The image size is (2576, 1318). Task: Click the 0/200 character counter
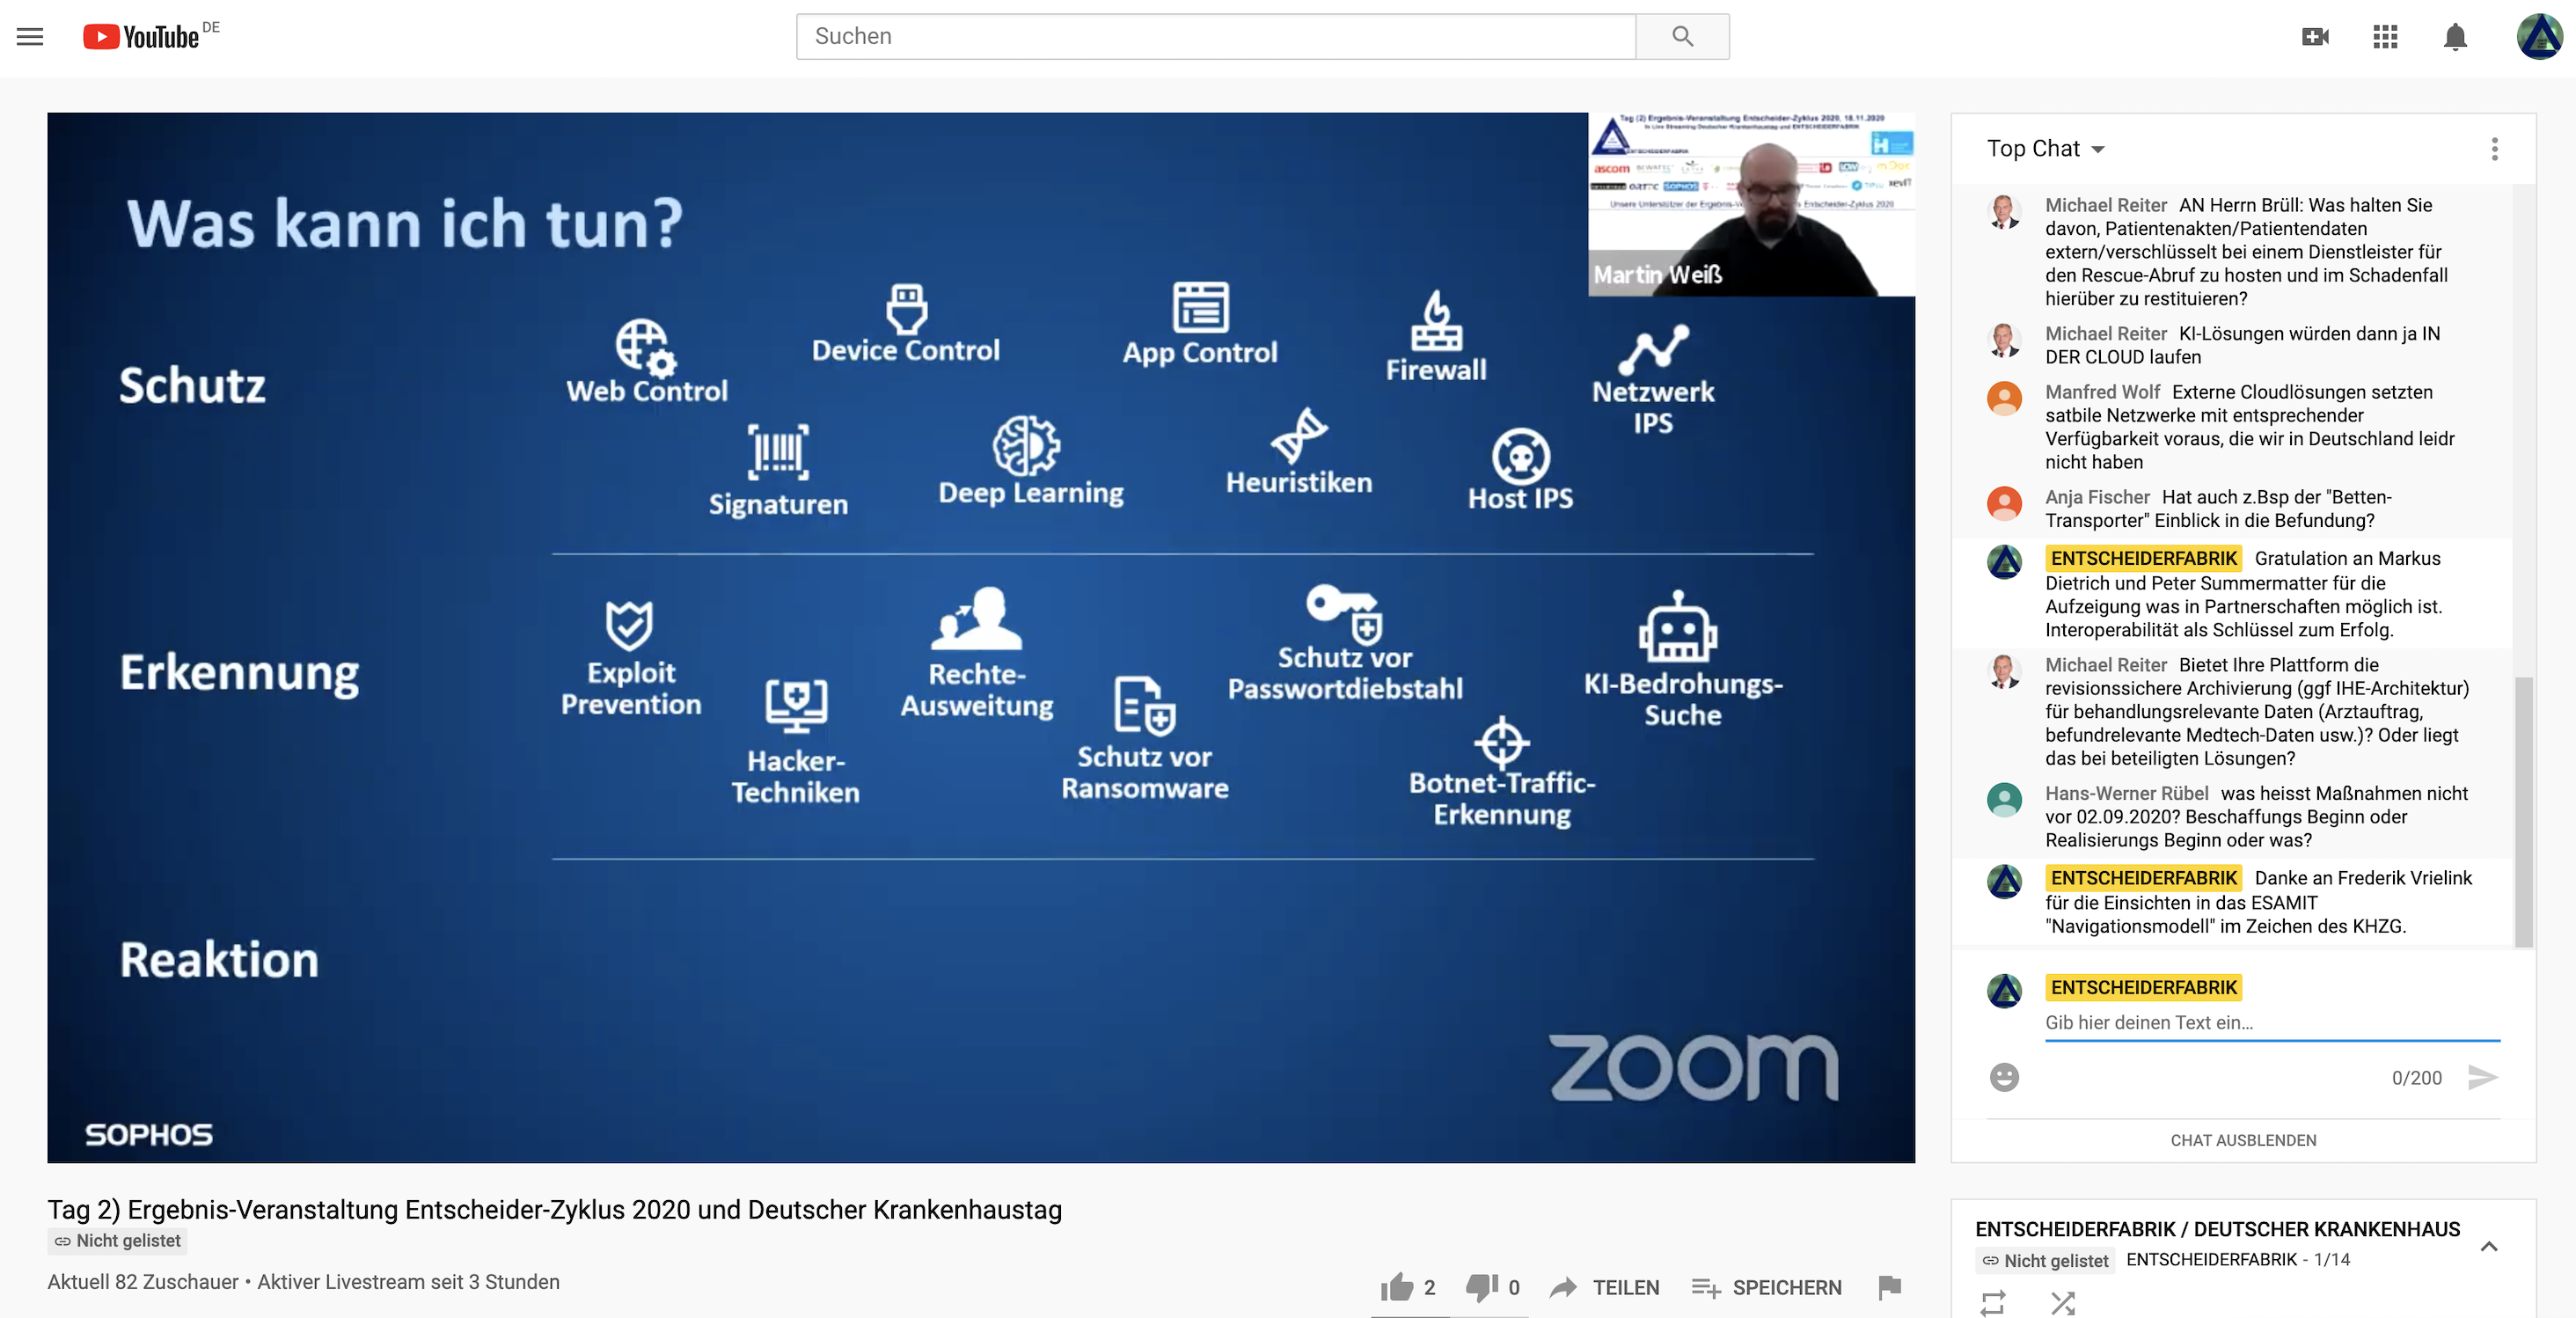click(x=2416, y=1078)
